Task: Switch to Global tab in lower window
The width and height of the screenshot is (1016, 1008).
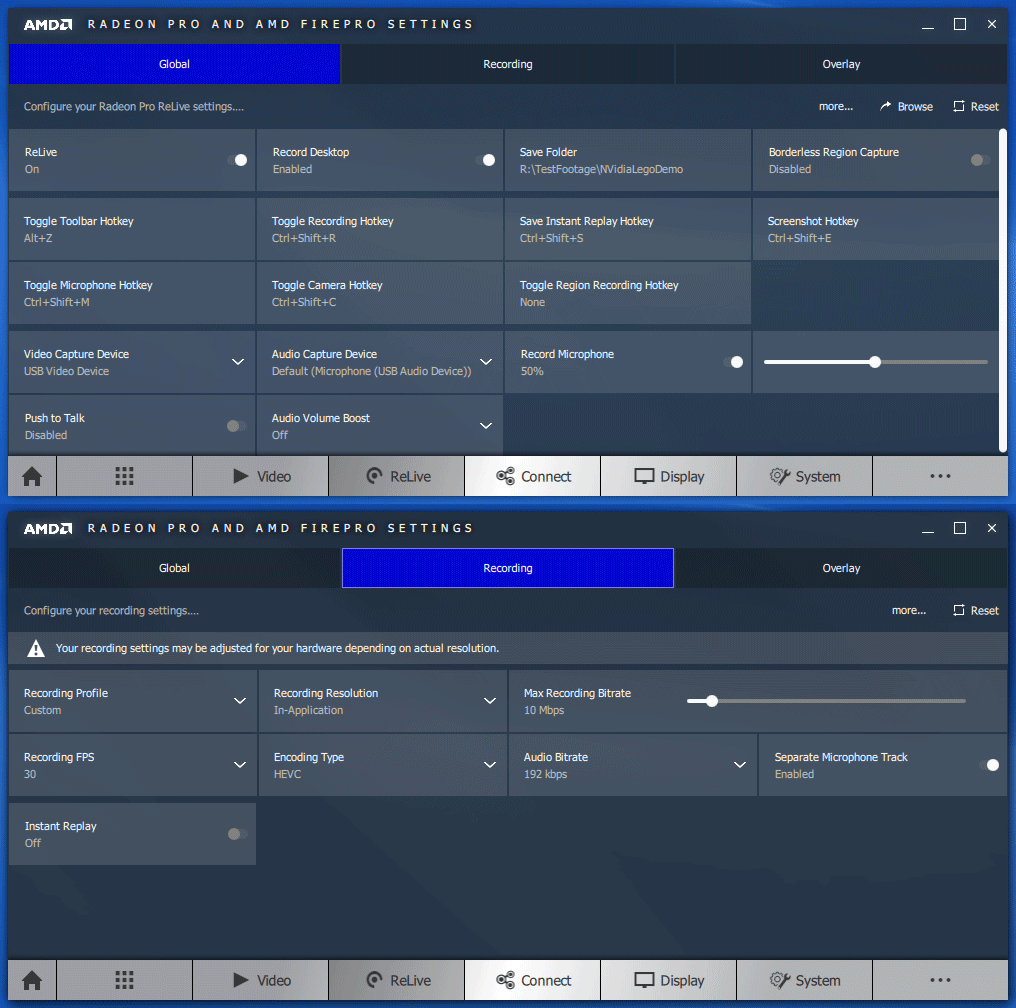Action: click(x=174, y=568)
